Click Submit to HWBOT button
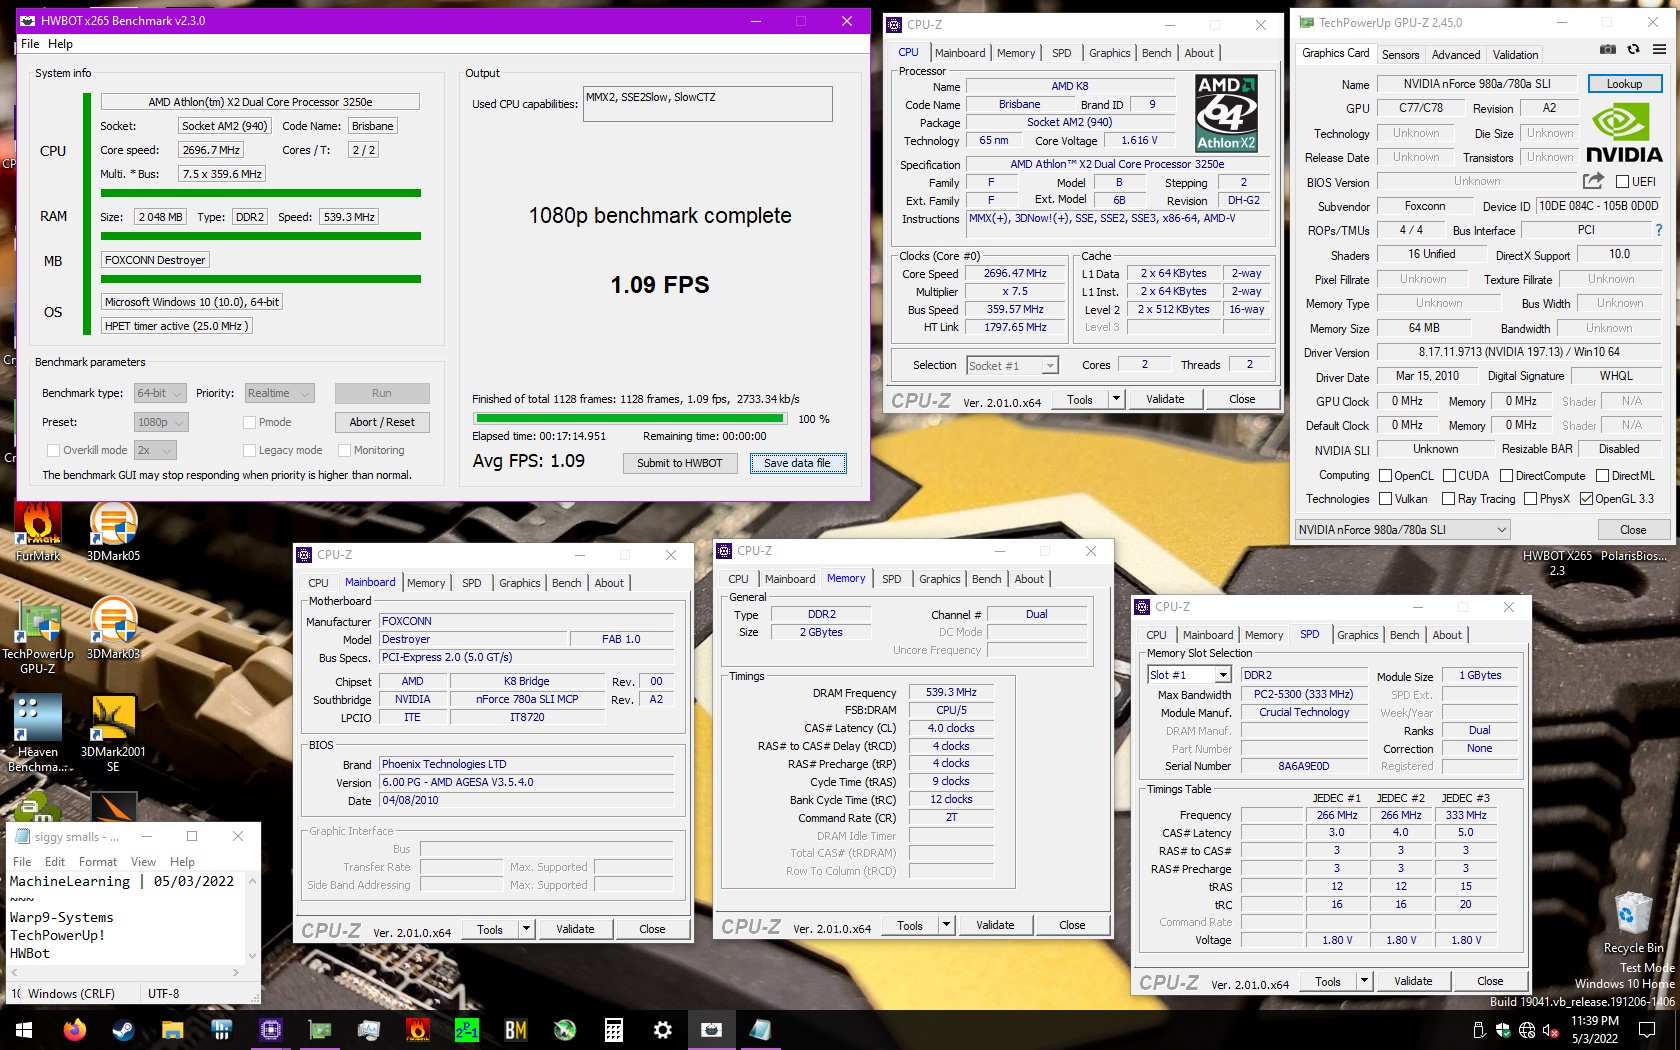This screenshot has width=1680, height=1050. (x=680, y=463)
